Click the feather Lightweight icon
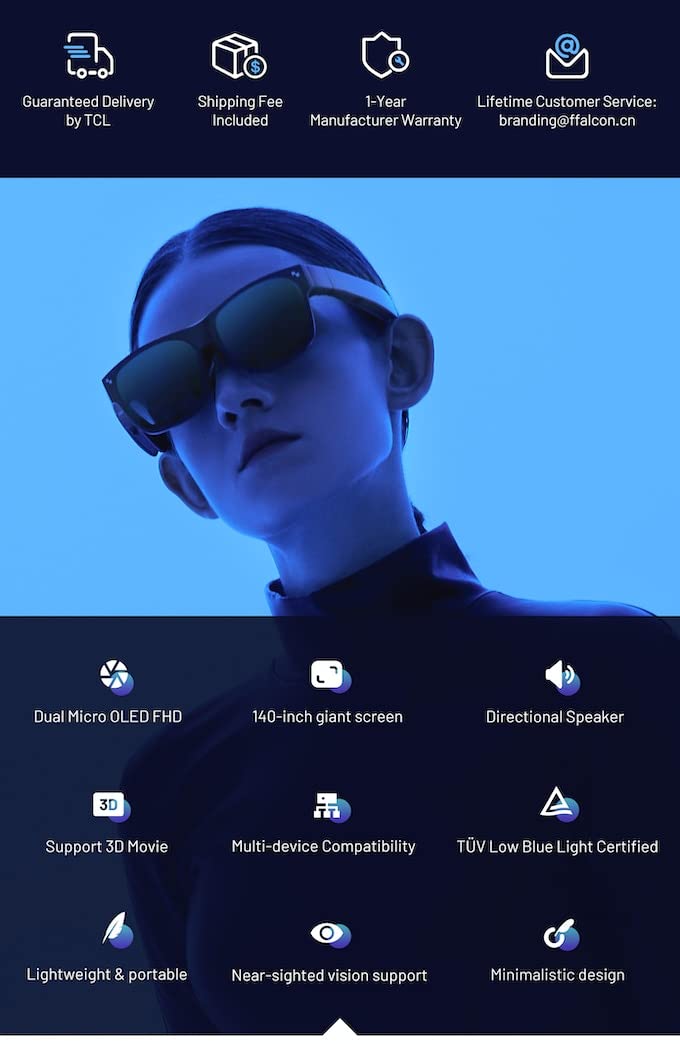 116,932
